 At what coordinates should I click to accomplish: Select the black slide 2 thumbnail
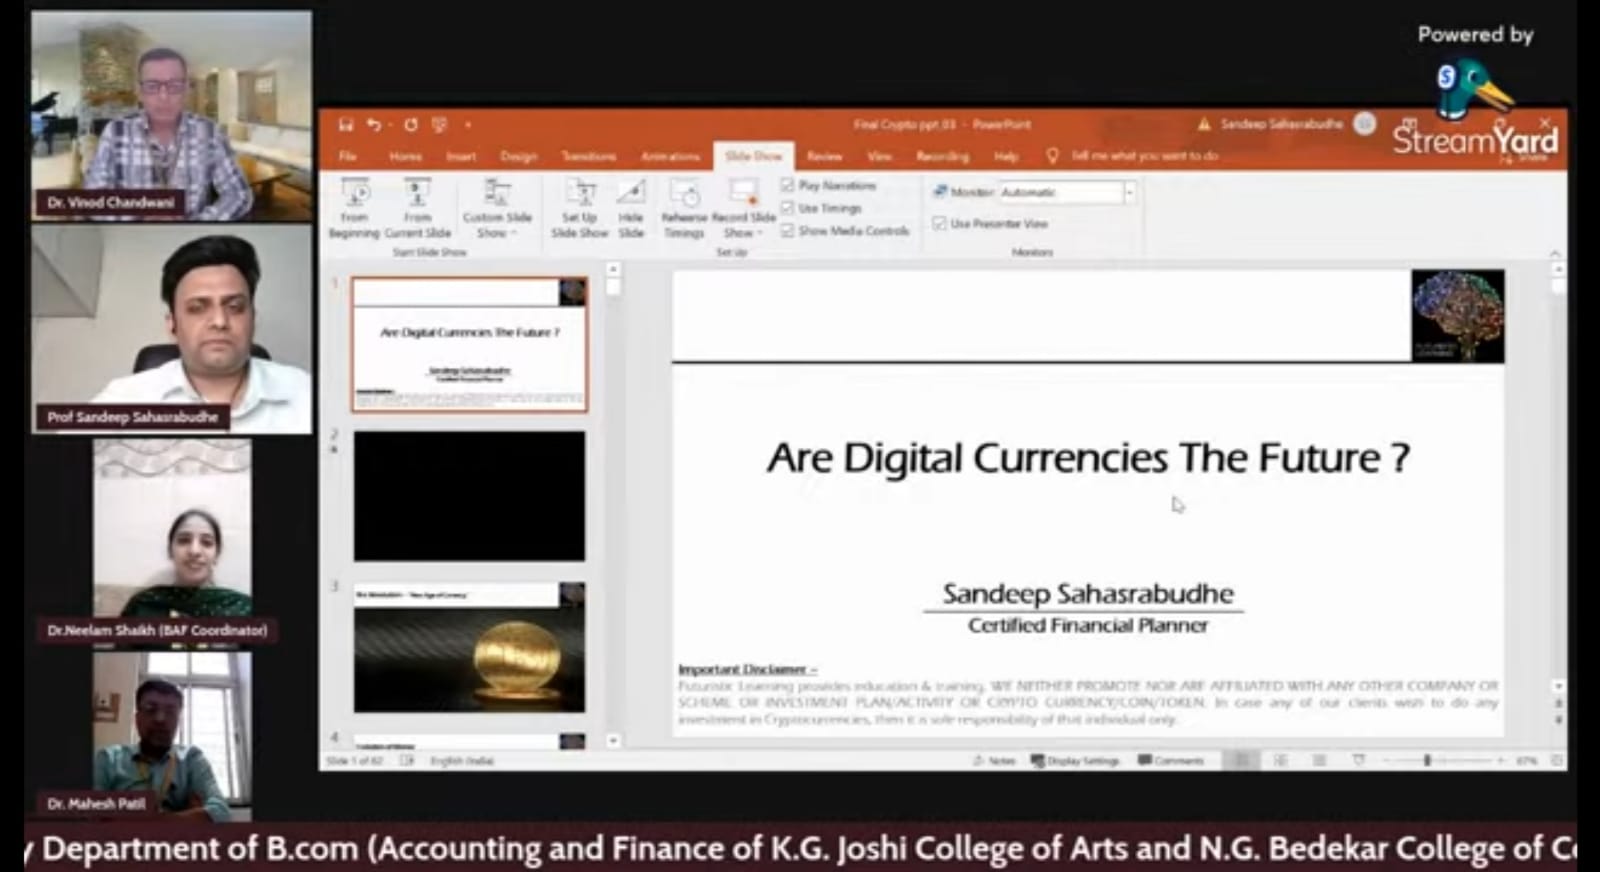[469, 496]
